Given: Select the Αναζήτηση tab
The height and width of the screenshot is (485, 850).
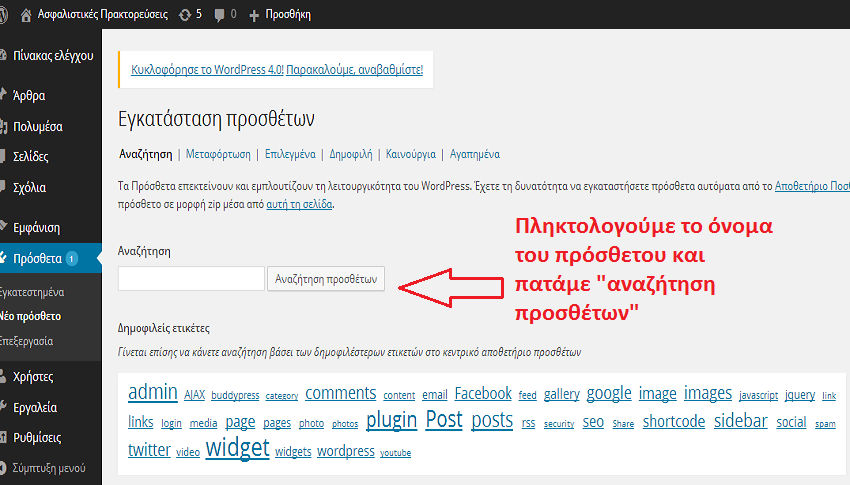Looking at the screenshot, I should click(145, 154).
